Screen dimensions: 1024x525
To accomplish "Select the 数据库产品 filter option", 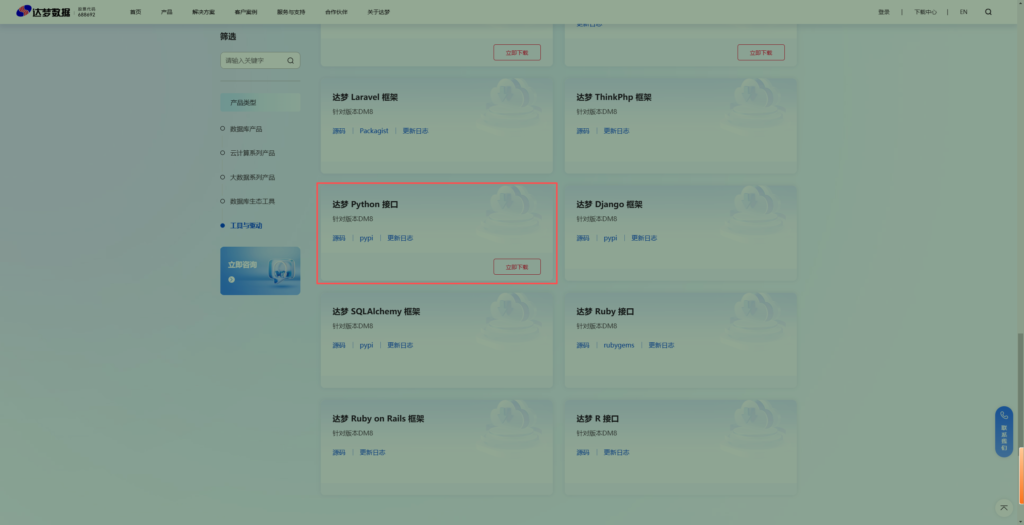I will point(245,129).
